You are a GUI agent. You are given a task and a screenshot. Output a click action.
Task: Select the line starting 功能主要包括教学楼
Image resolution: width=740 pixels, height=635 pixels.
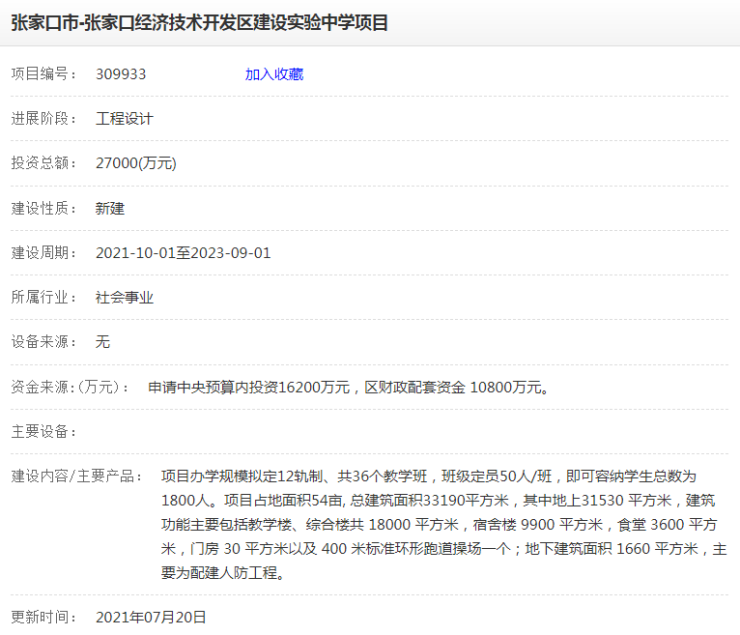[439, 525]
